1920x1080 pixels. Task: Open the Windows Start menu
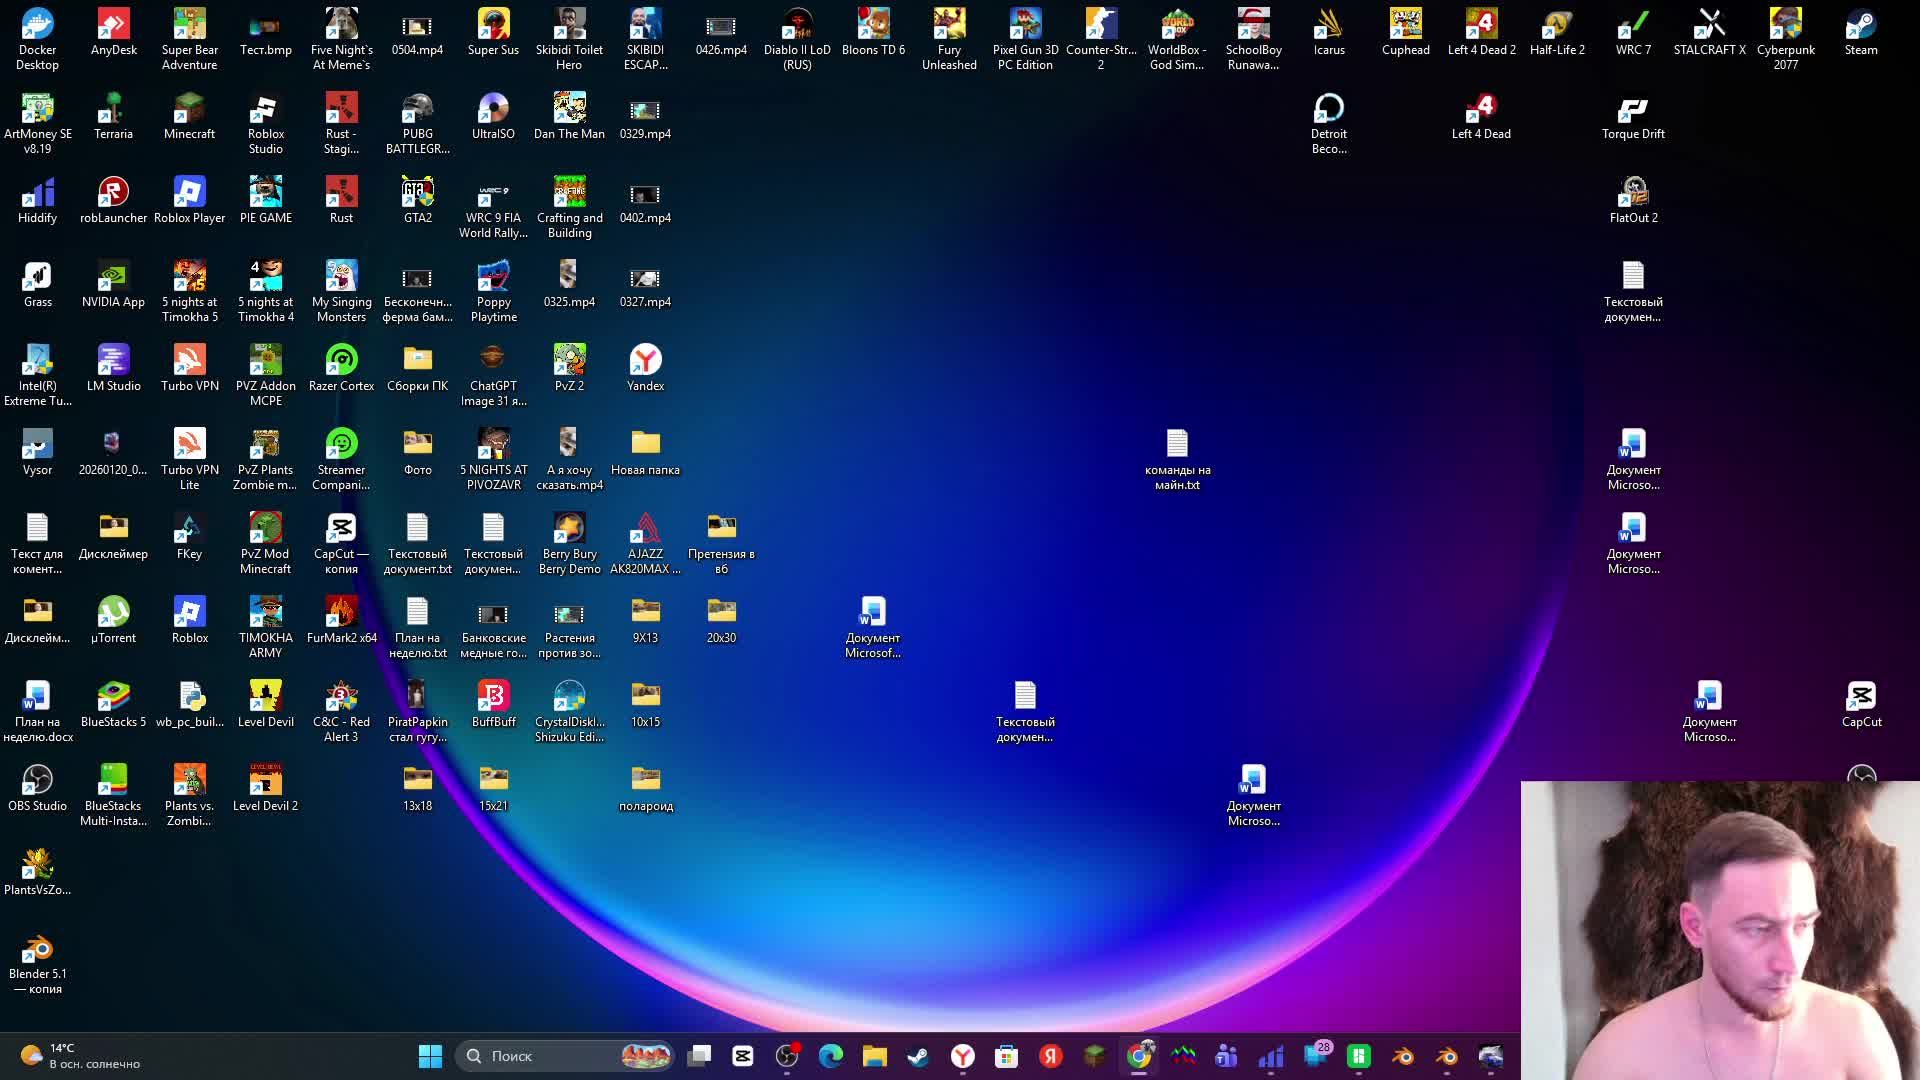(x=430, y=1056)
